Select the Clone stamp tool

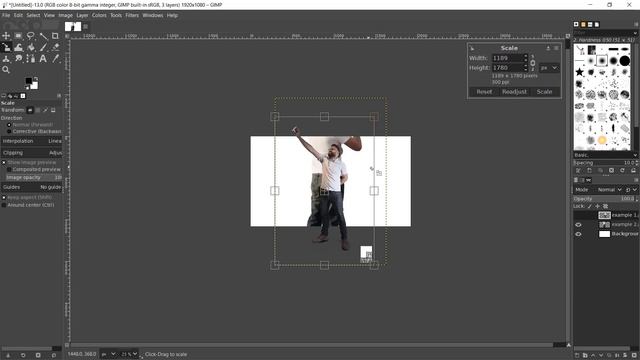(x=6, y=59)
